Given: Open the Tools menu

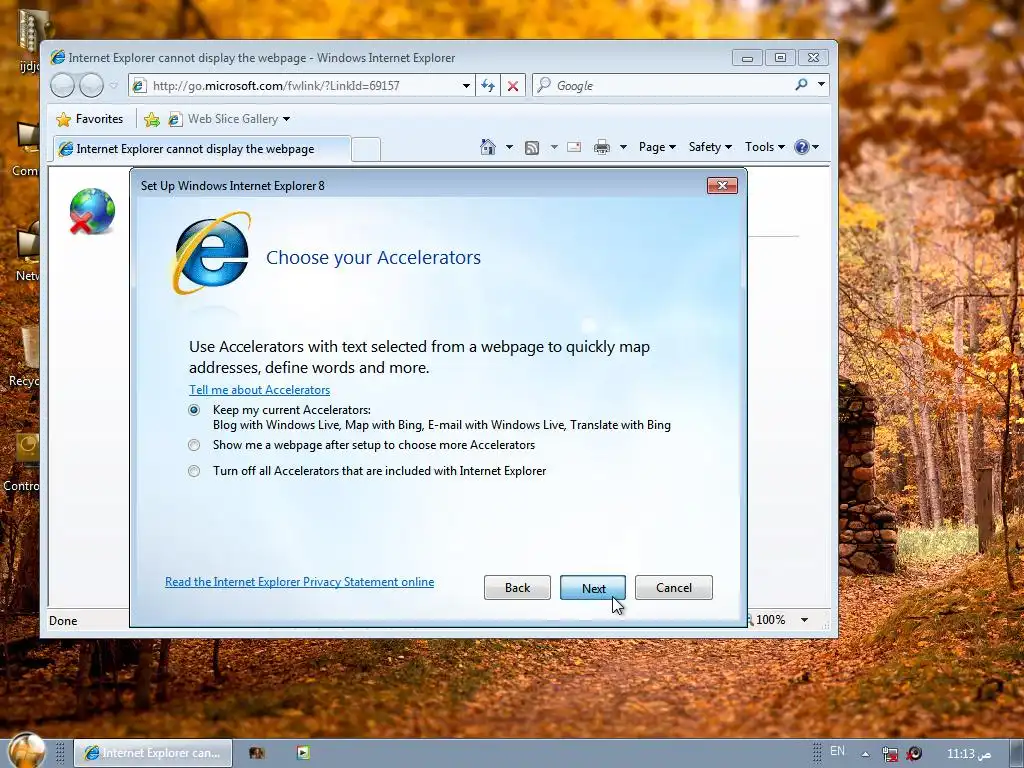Looking at the screenshot, I should click(765, 147).
